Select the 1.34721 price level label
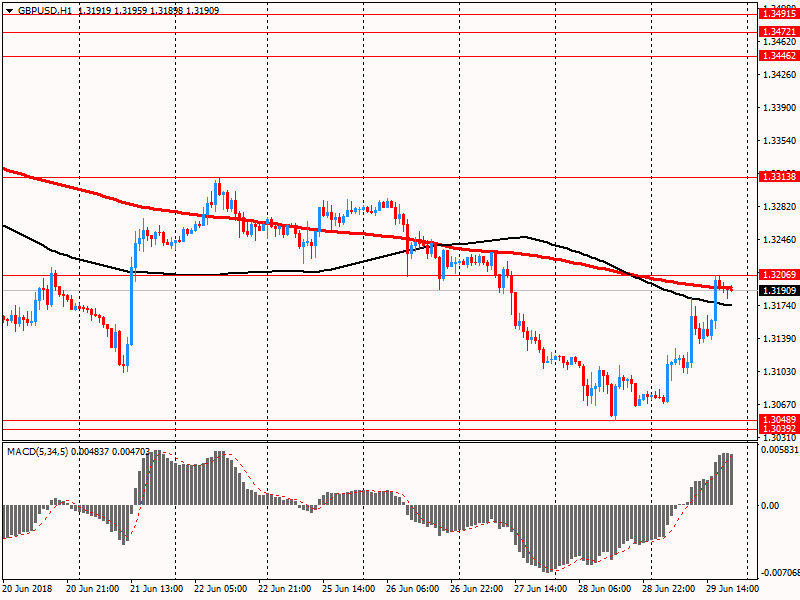 pos(779,32)
